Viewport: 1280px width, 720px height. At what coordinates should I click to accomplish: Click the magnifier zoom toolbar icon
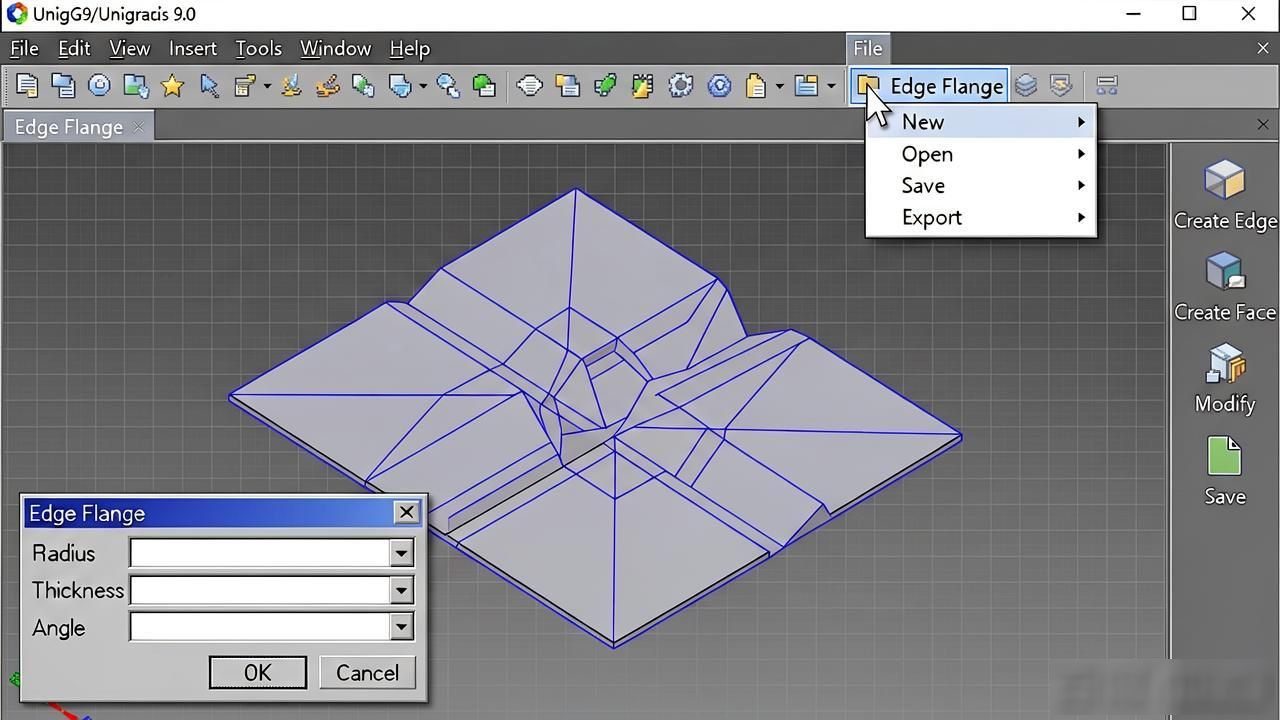tap(448, 86)
